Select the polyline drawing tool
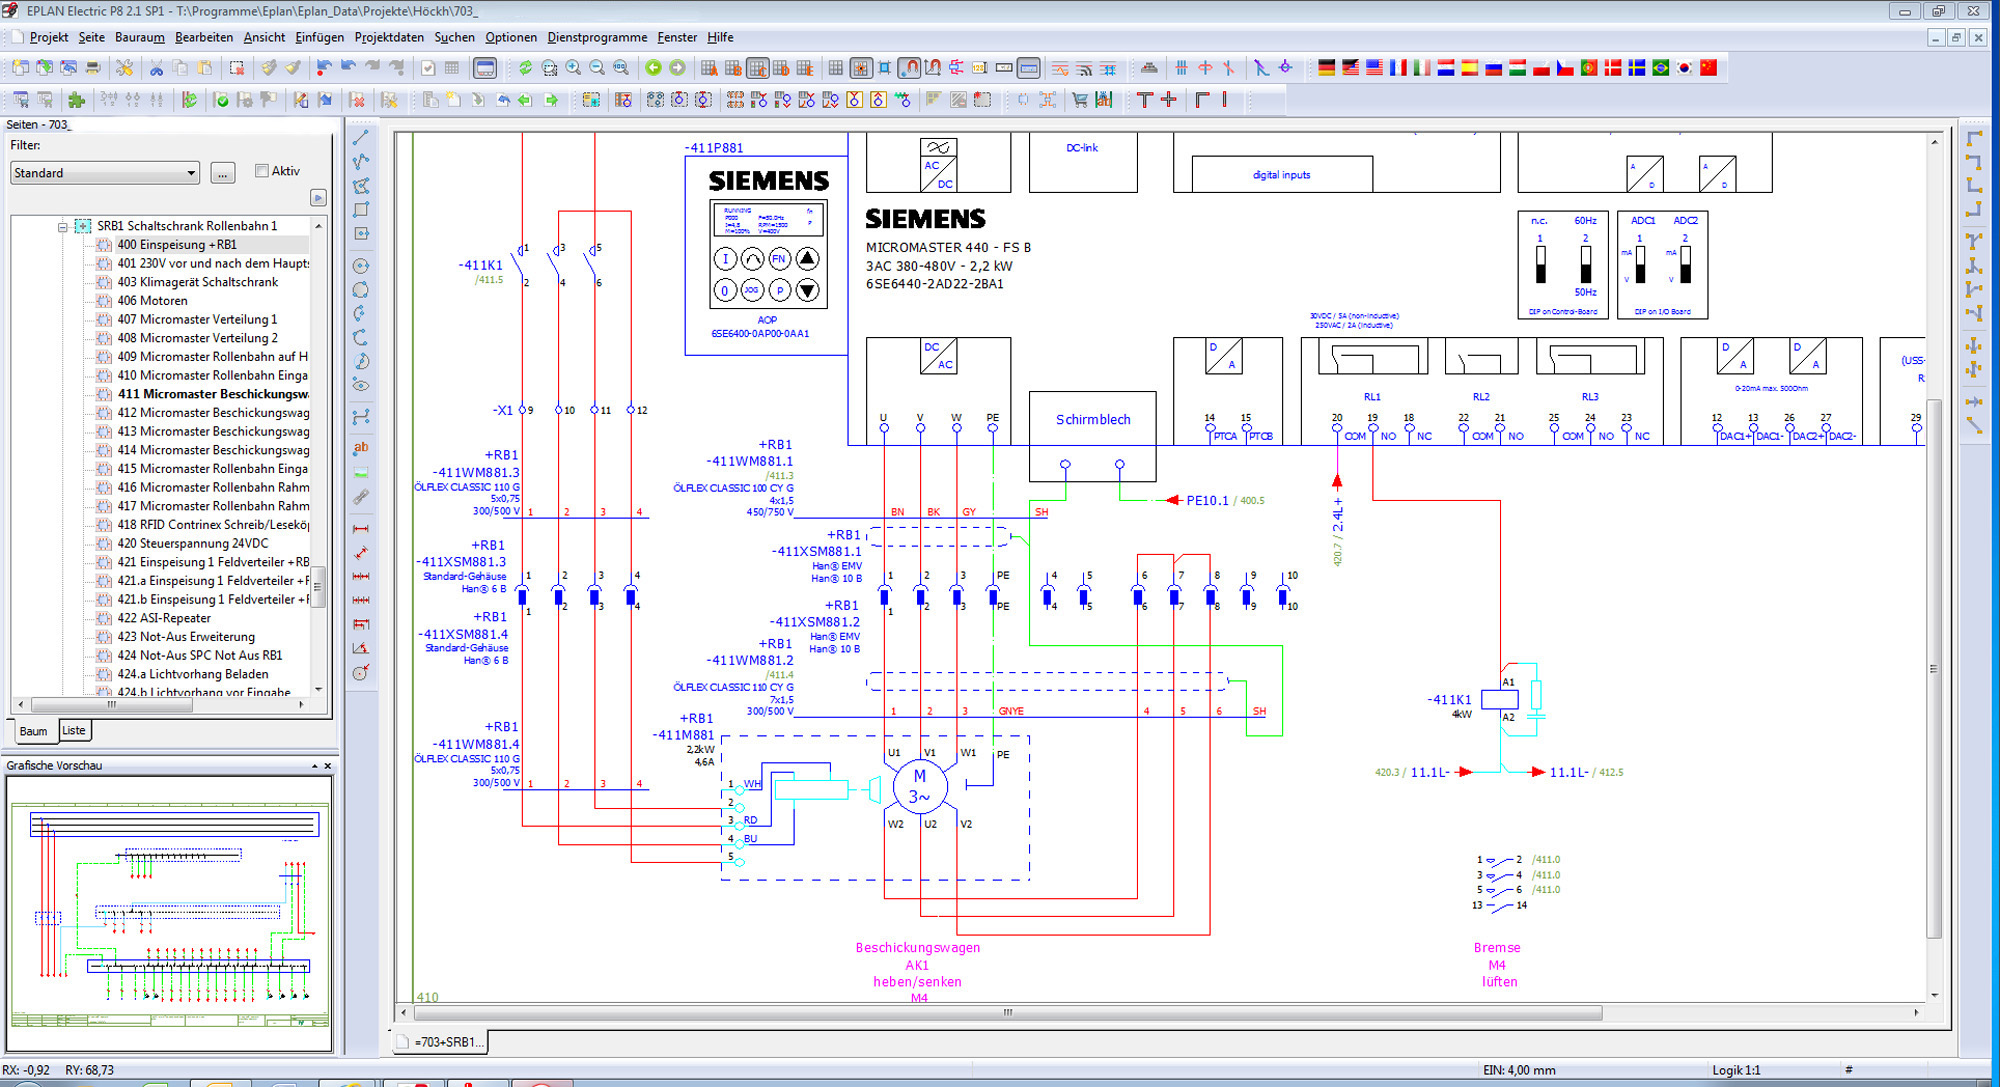The image size is (2000, 1087). [361, 162]
